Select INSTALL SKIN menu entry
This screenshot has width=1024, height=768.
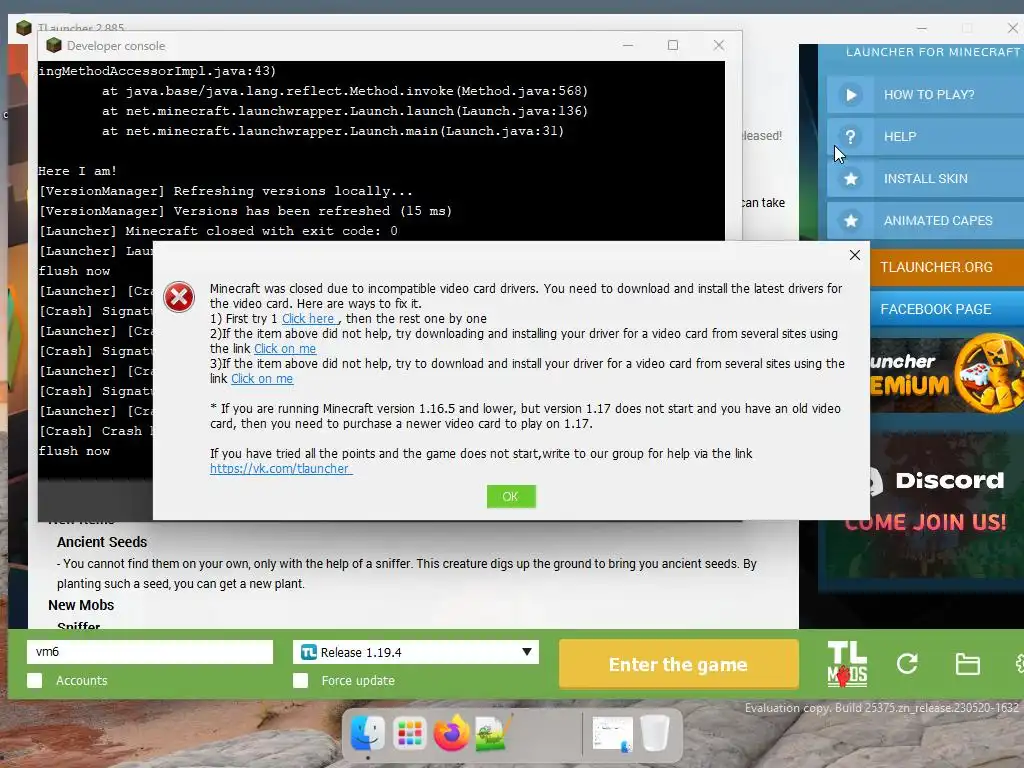925,178
